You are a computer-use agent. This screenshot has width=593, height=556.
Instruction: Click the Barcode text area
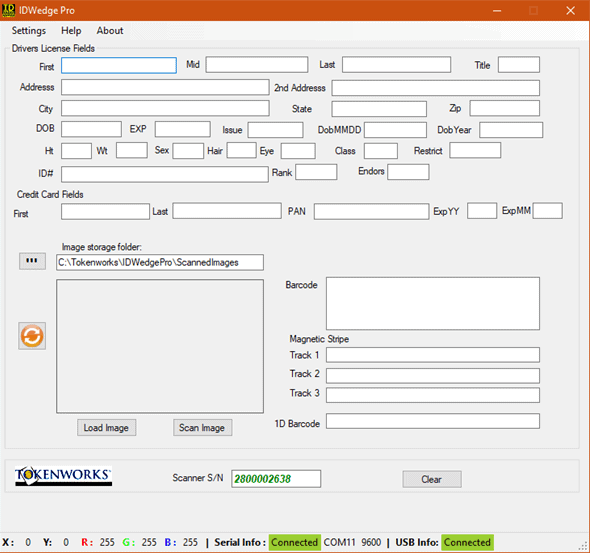click(x=433, y=304)
